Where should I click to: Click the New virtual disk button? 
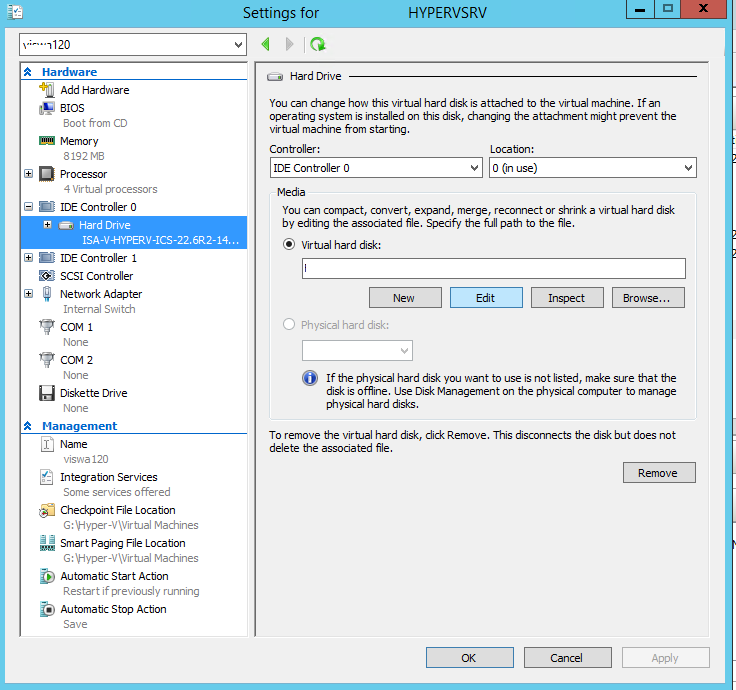click(x=405, y=298)
